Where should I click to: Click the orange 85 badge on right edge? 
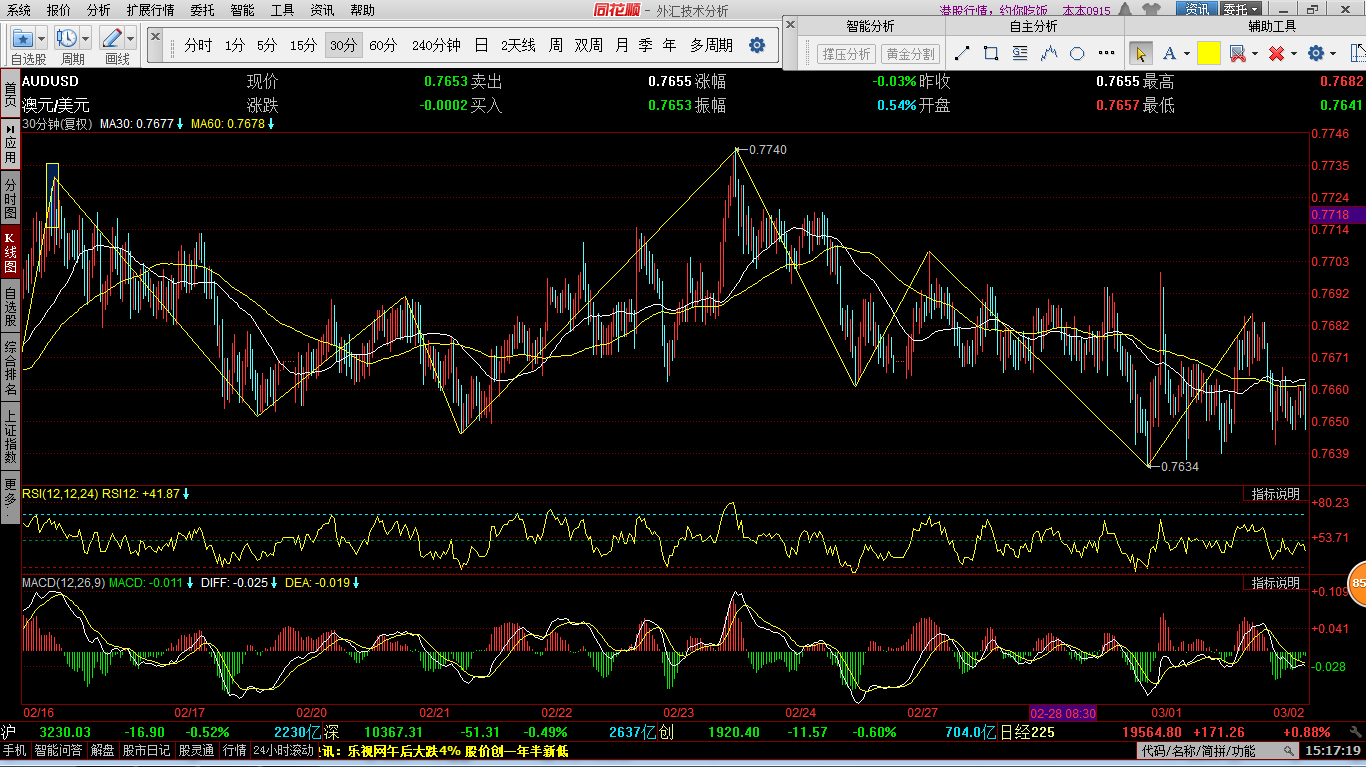tap(1358, 584)
